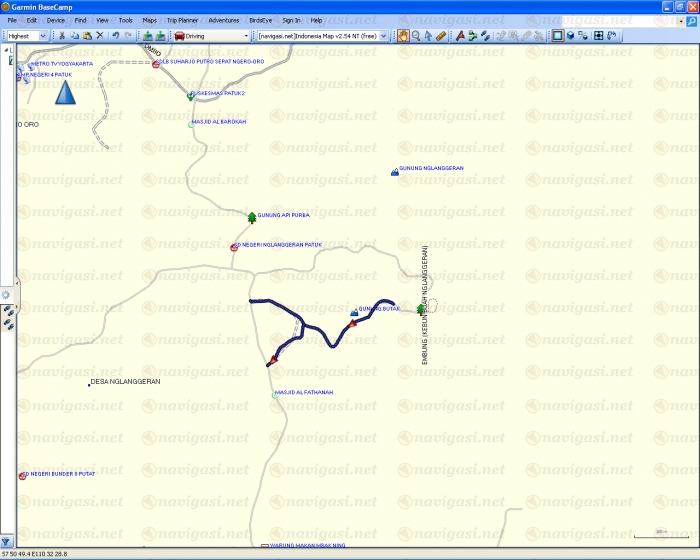
Task: Click the blue triangle position marker
Action: pos(64,93)
